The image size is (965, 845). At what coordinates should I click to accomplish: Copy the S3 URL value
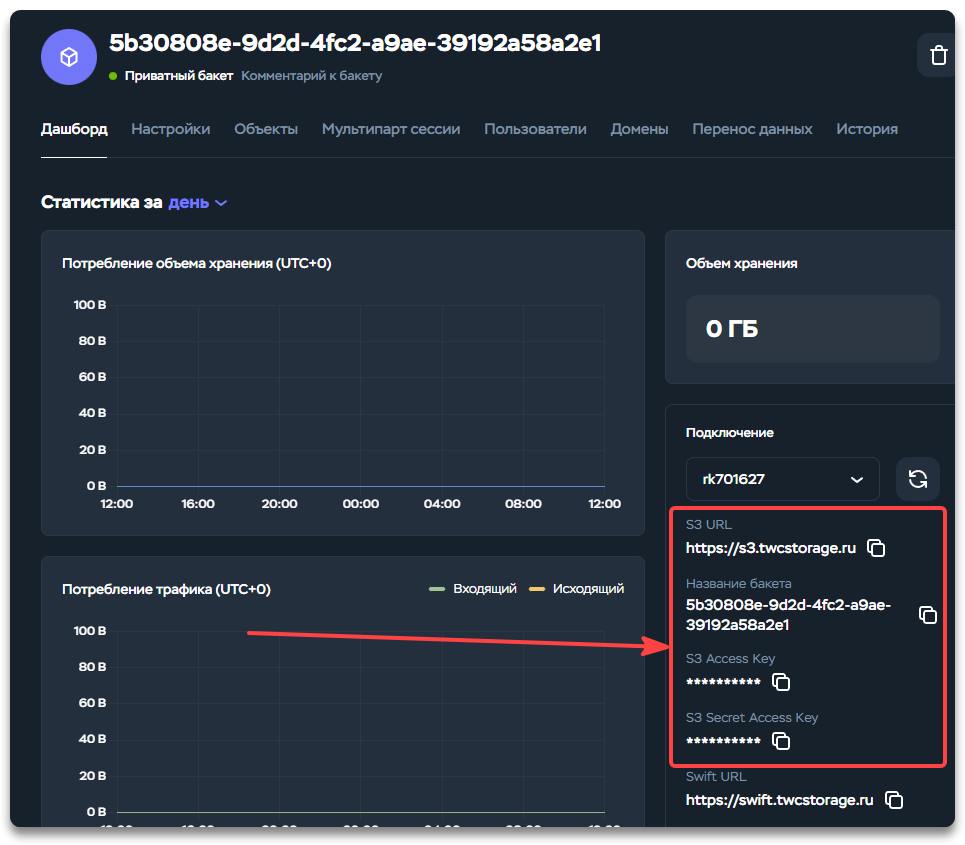[876, 548]
